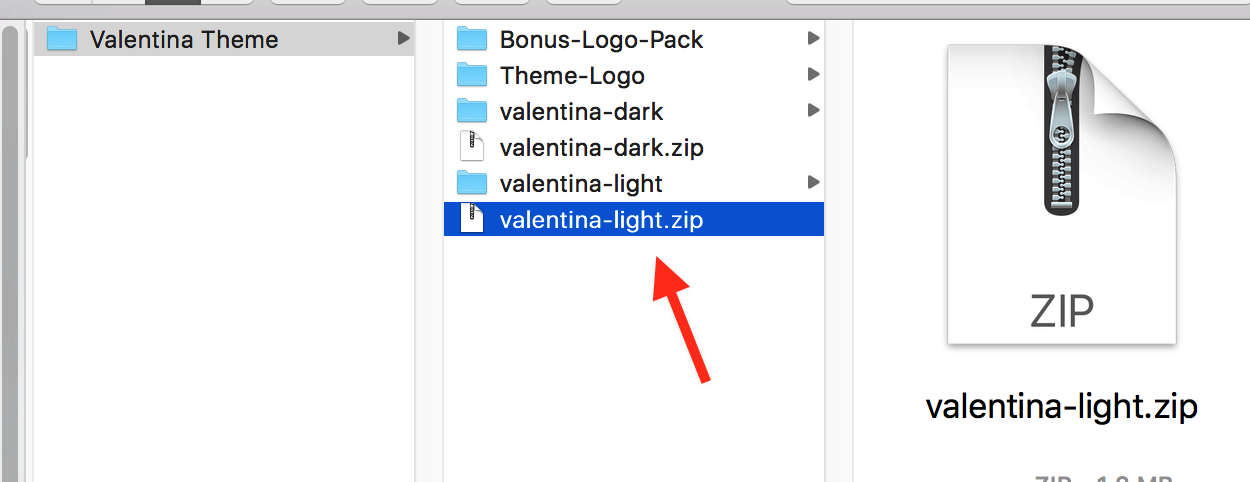Click the valentina-light.zip file icon in list
The image size is (1250, 482).
(x=471, y=219)
